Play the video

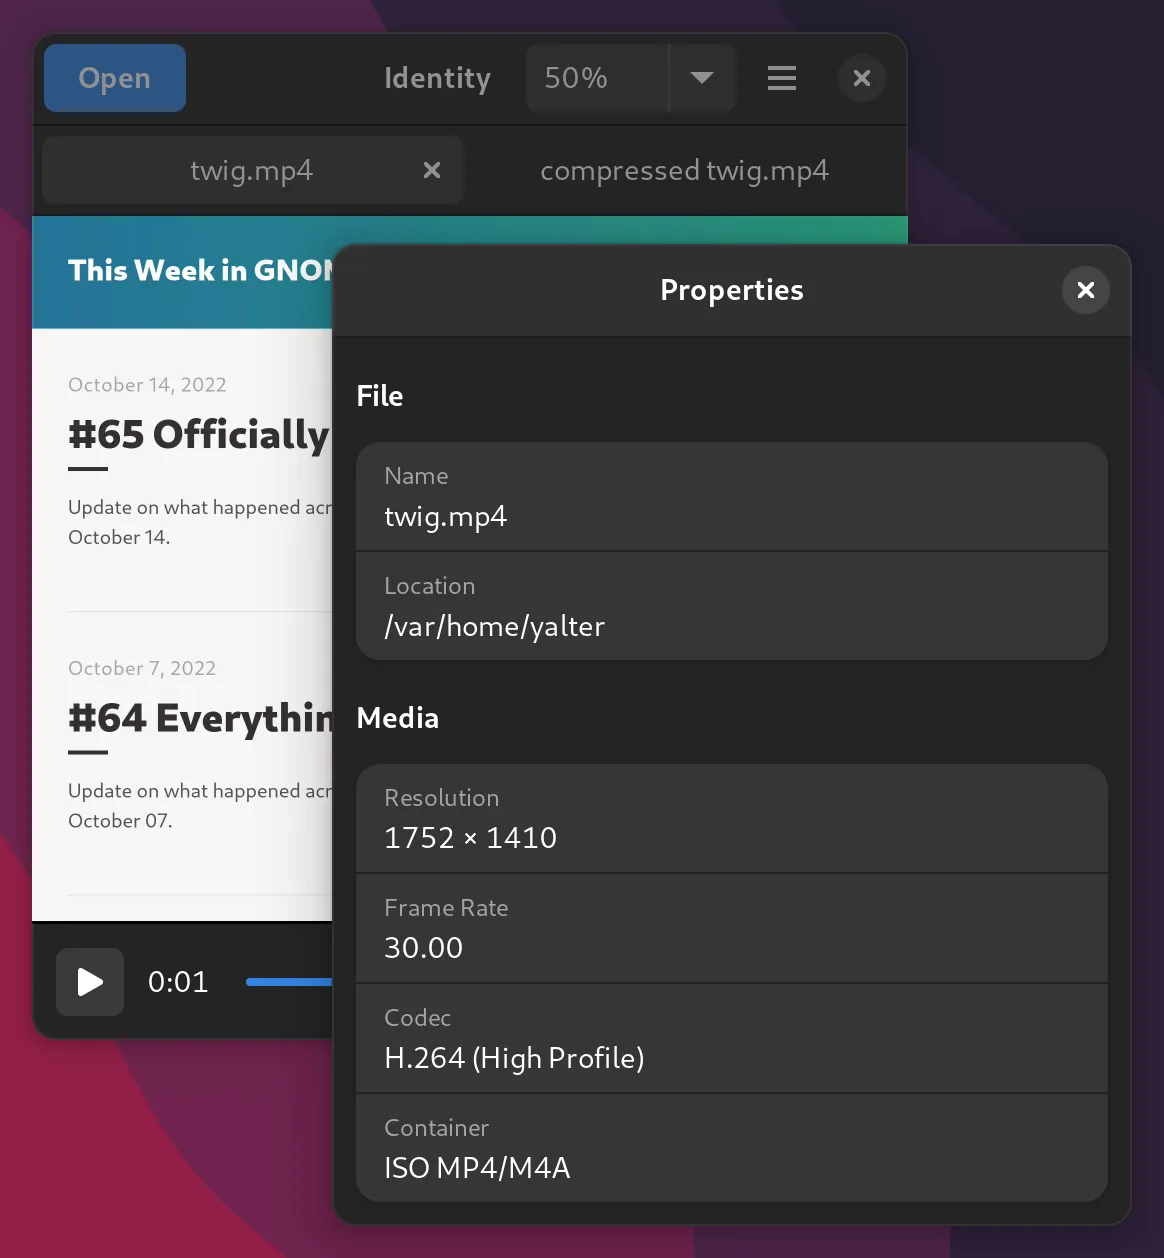[x=90, y=982]
